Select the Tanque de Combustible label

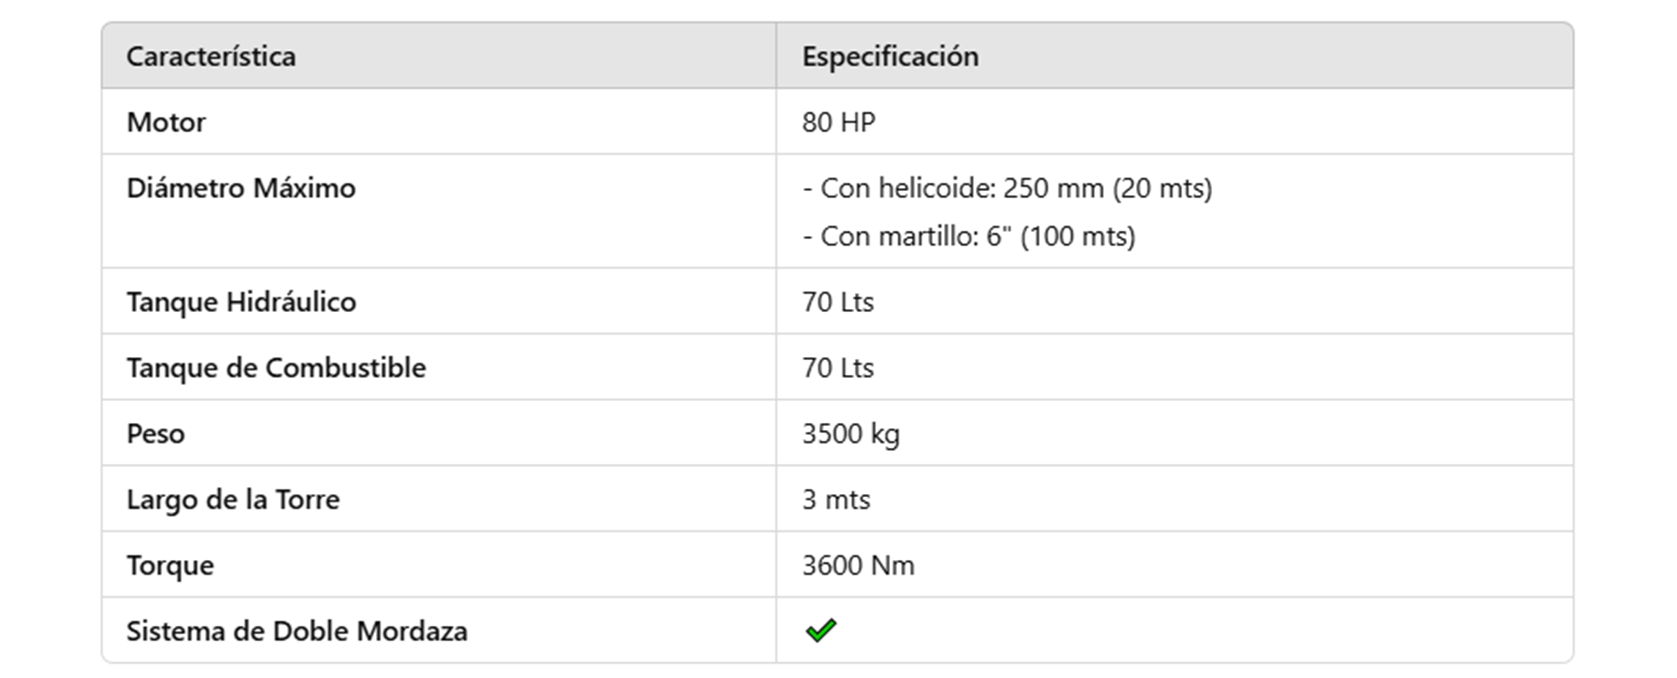click(x=276, y=368)
